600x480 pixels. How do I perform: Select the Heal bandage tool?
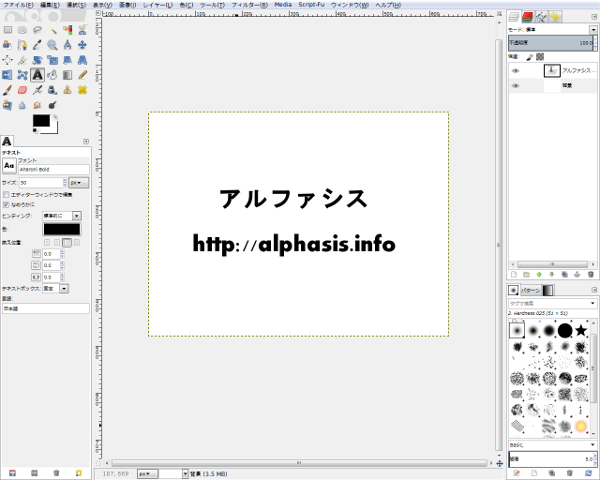coord(82,90)
